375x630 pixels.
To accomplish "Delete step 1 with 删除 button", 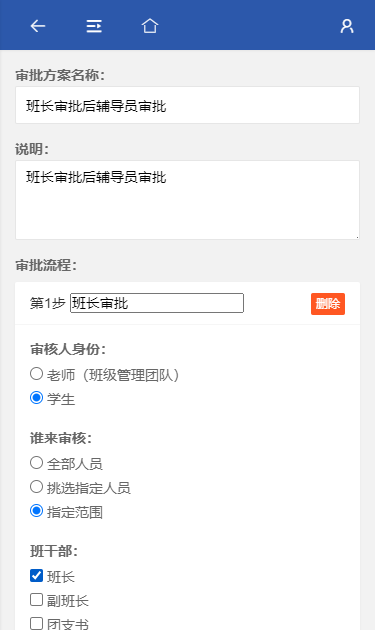I will pyautogui.click(x=328, y=304).
